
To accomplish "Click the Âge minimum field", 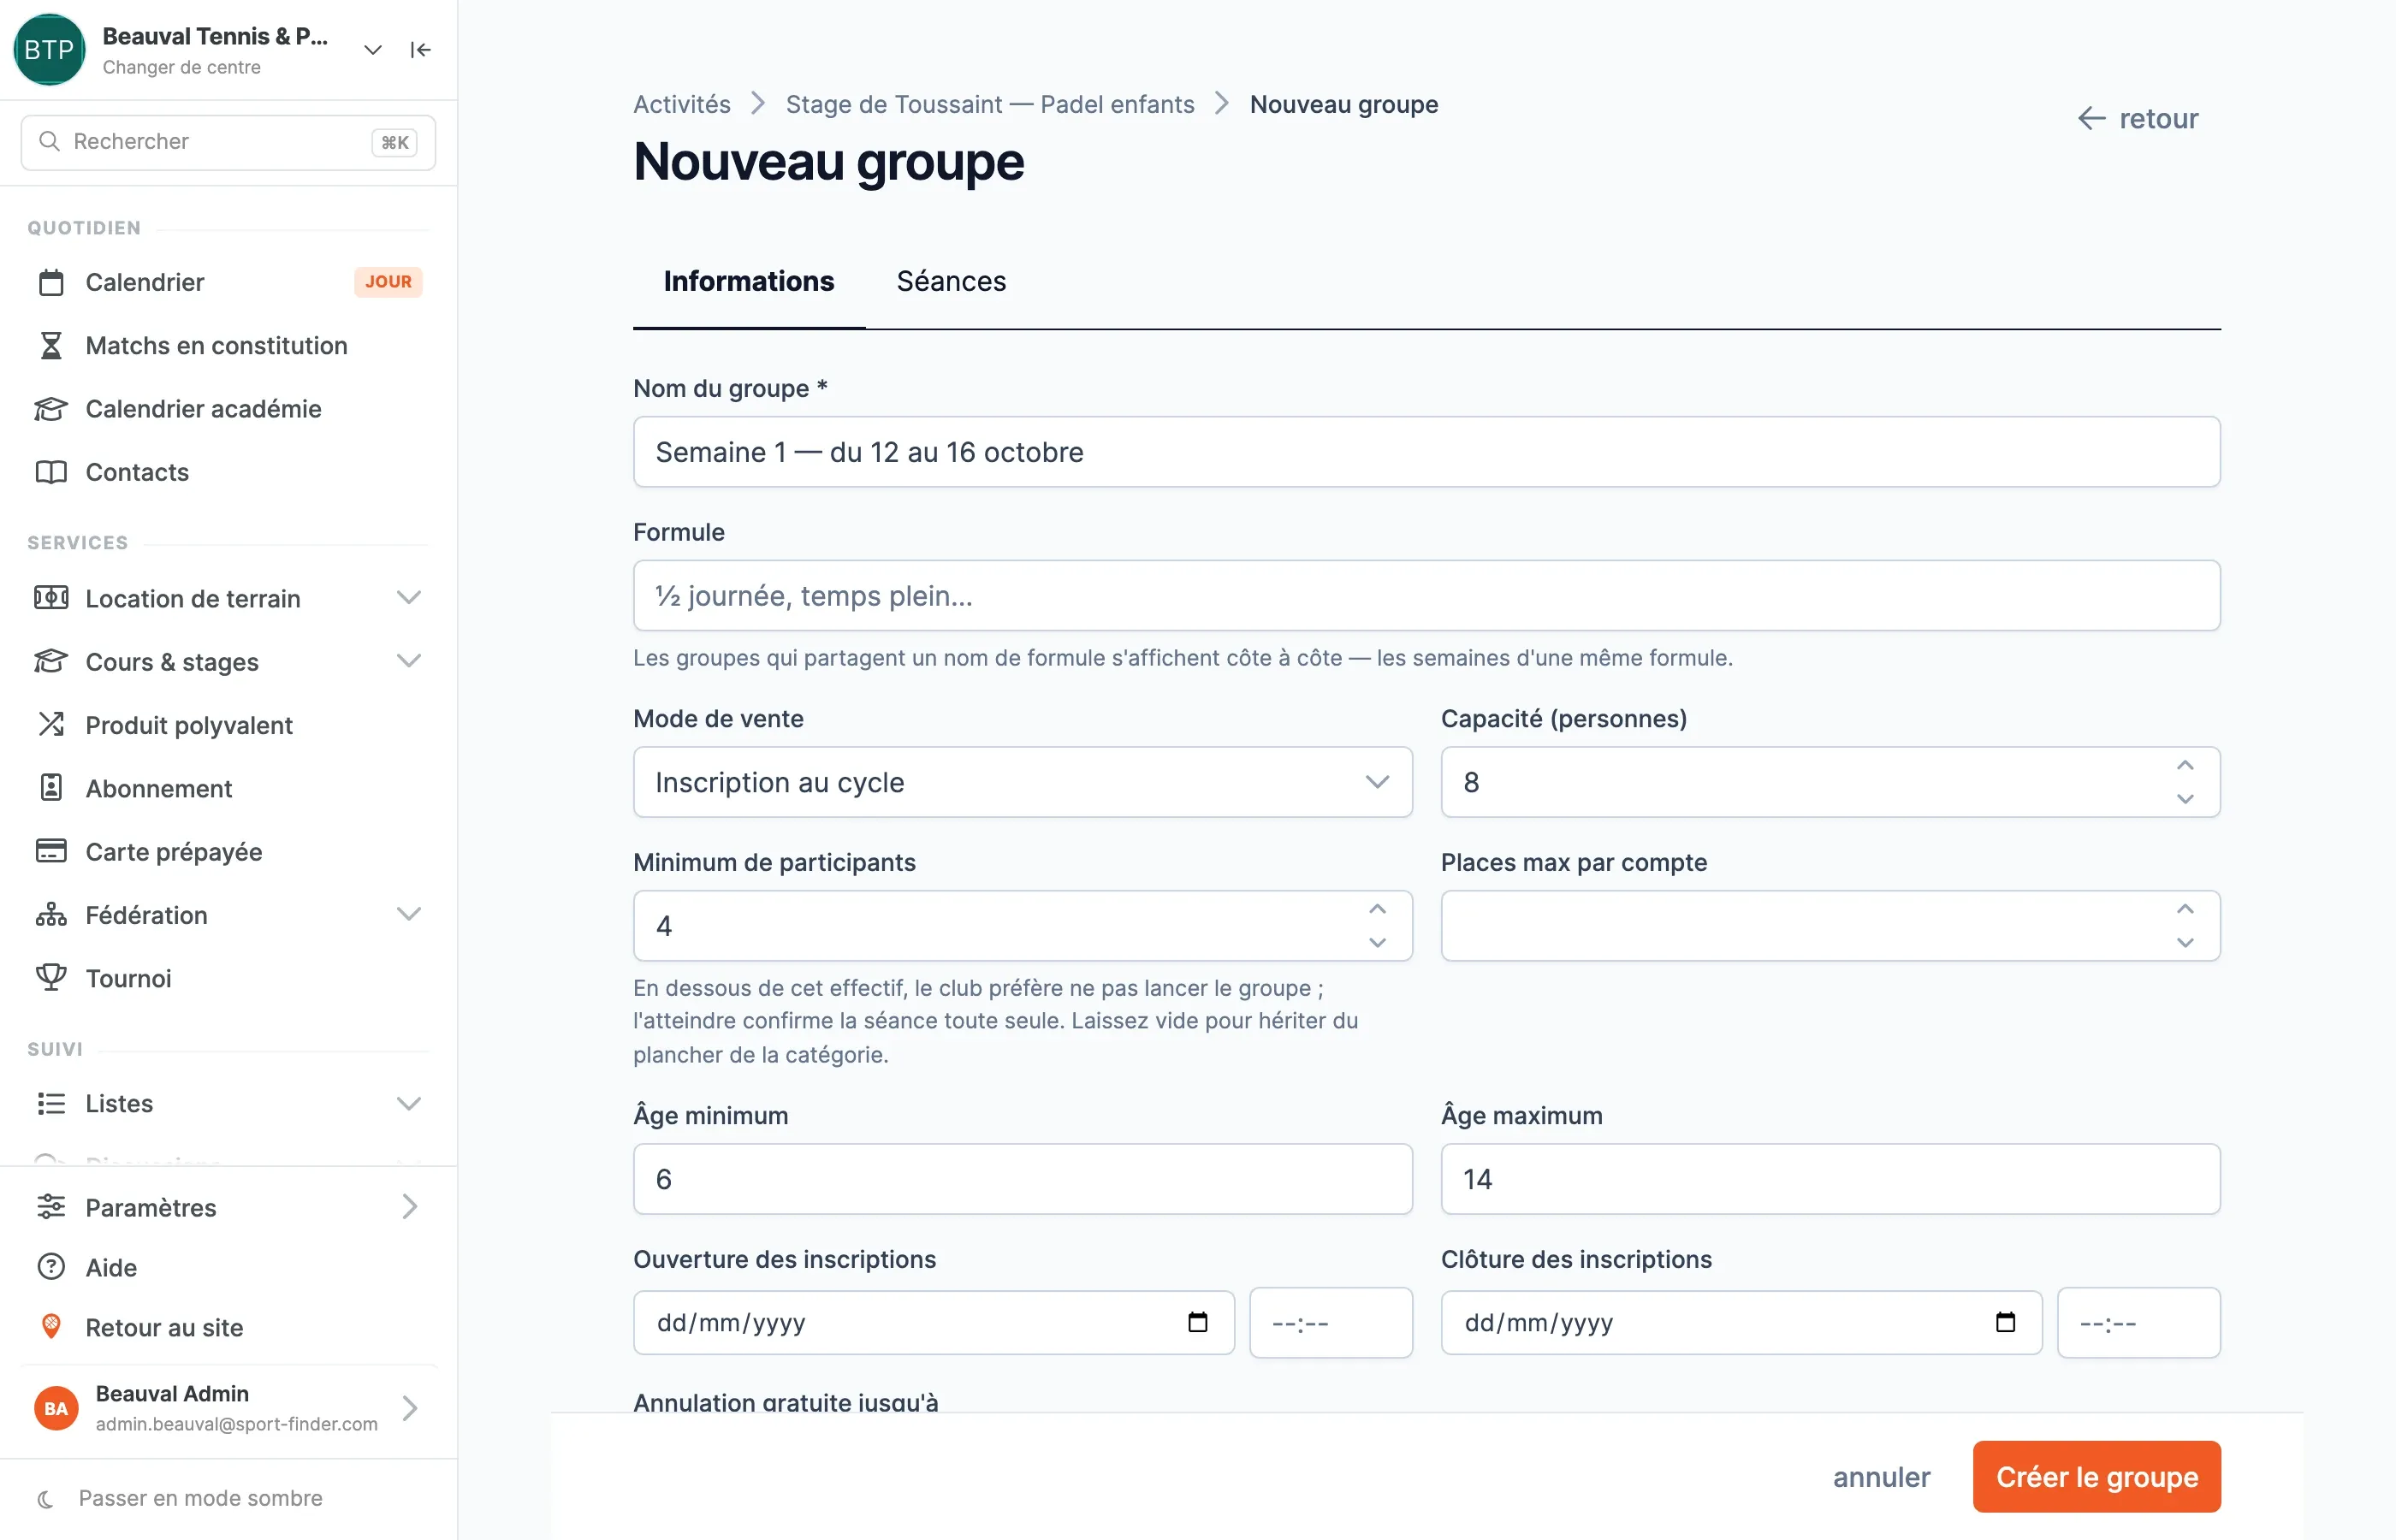I will click(1022, 1179).
